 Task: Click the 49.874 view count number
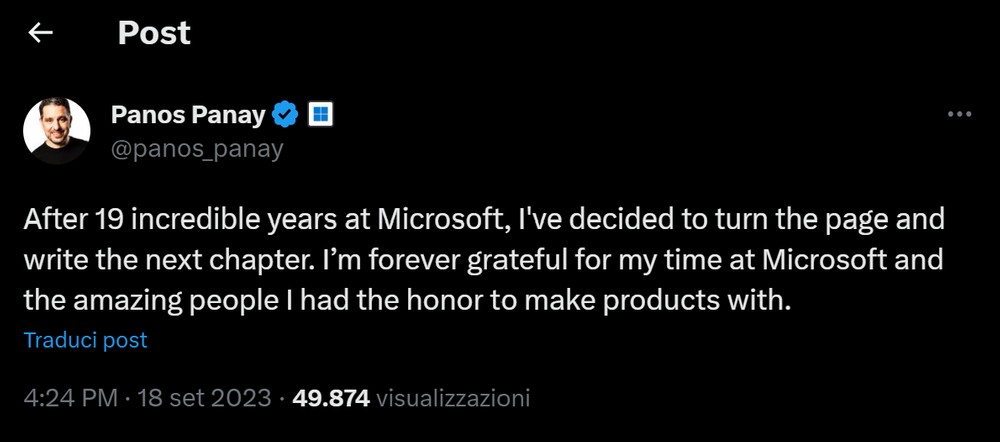[331, 398]
